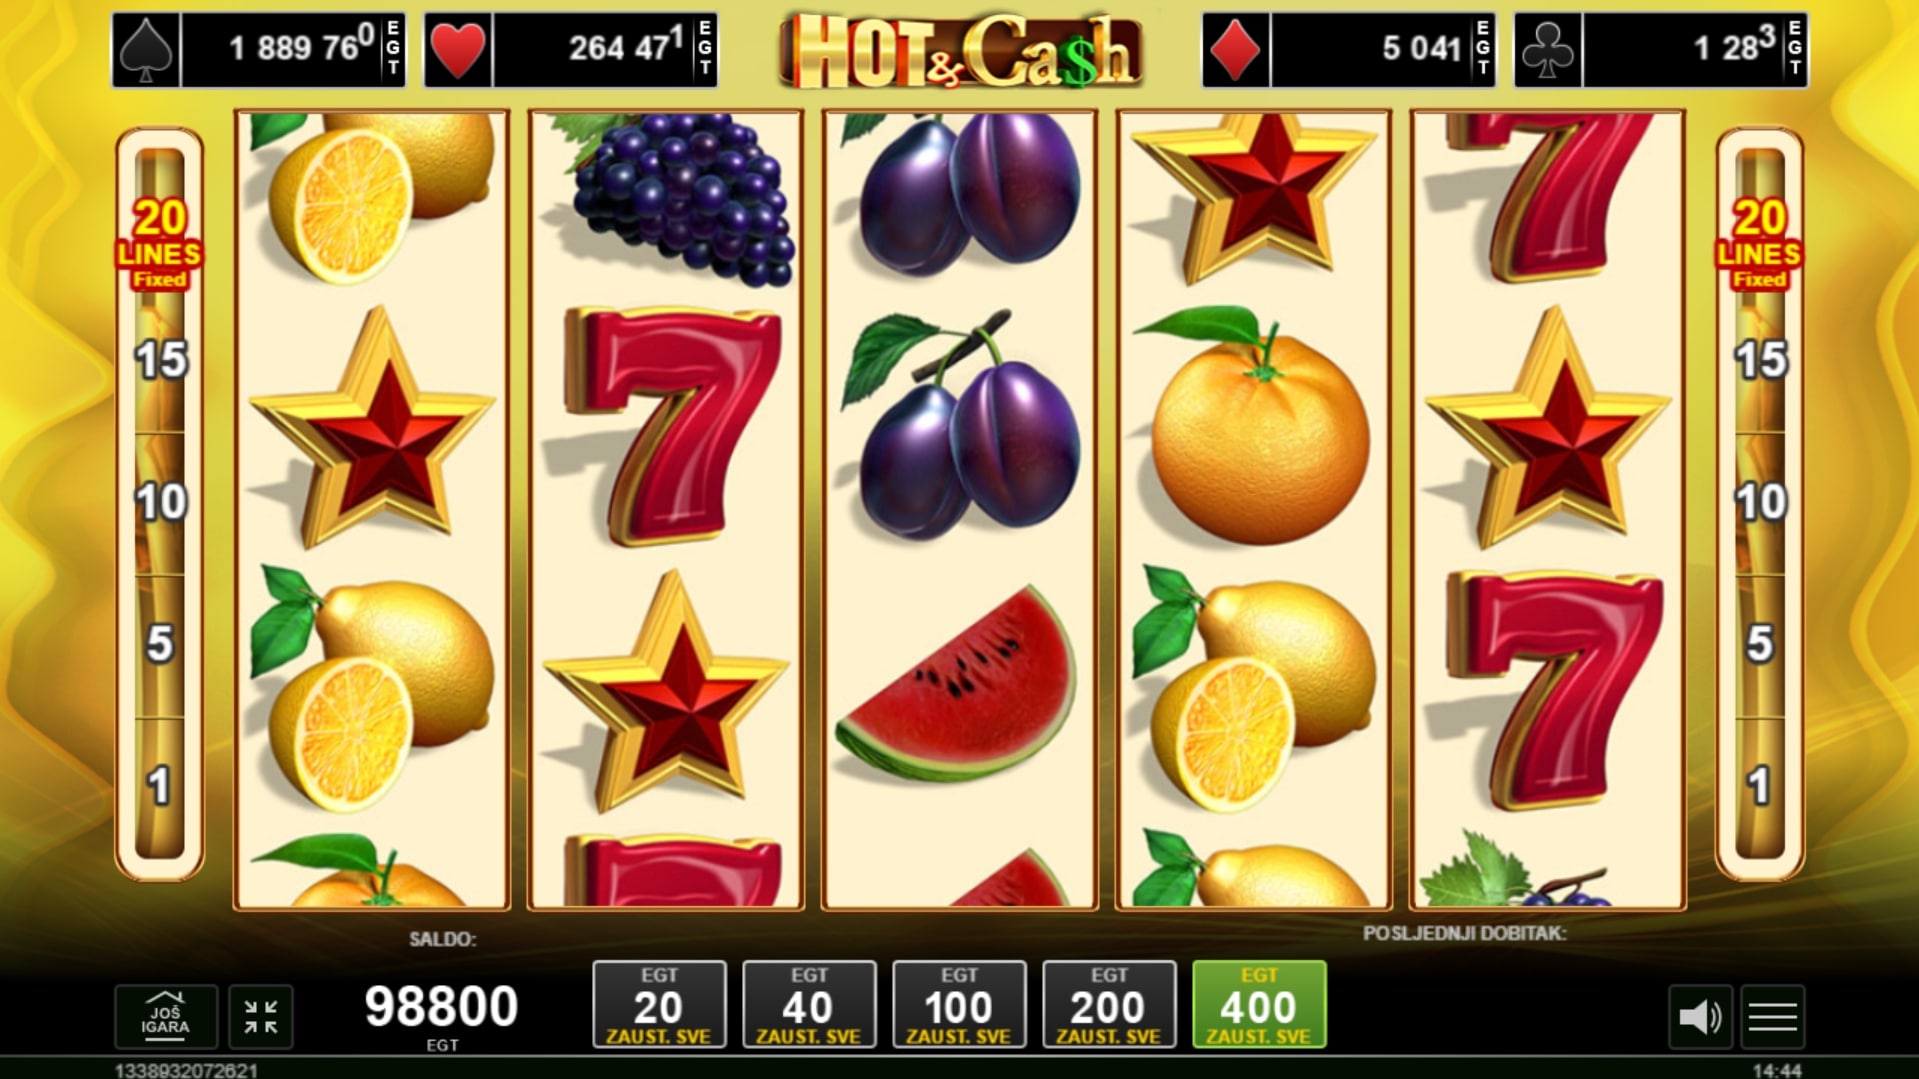Click the diamonds jackpot icon
Screen dimensions: 1919x1079
point(1235,49)
